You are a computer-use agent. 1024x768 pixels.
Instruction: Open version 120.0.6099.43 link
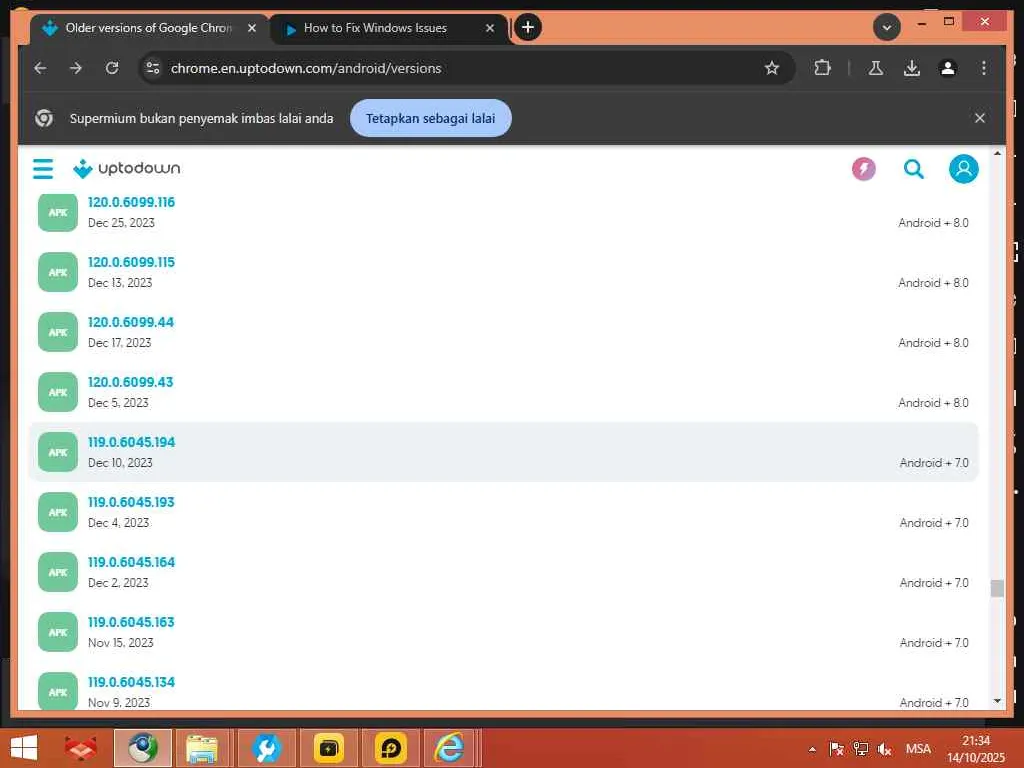pyautogui.click(x=131, y=383)
